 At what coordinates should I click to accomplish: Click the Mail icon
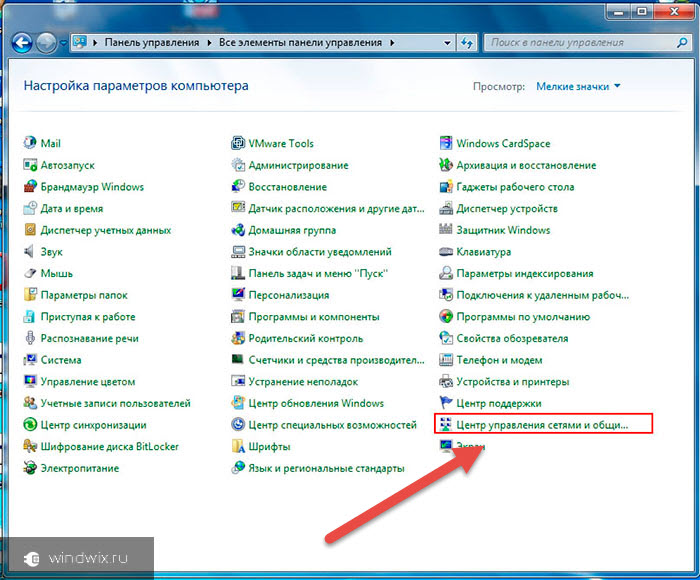coord(30,143)
